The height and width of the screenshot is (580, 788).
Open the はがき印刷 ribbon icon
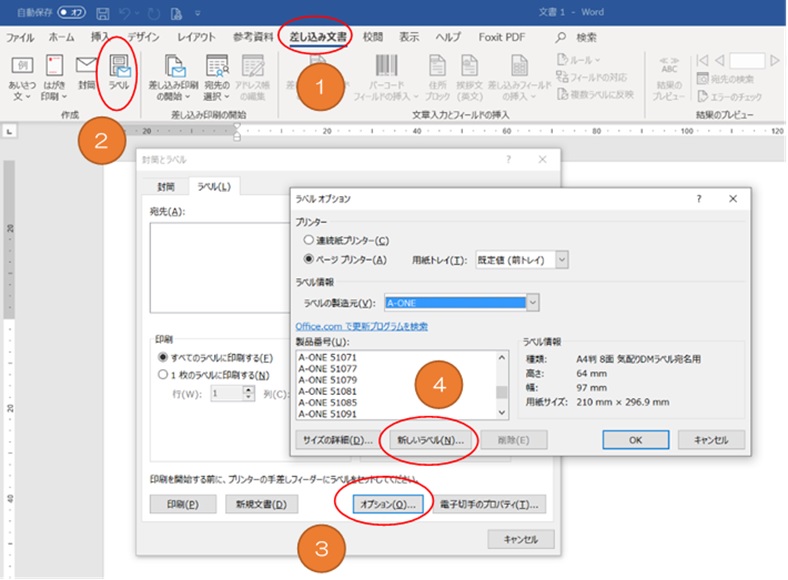coord(55,74)
